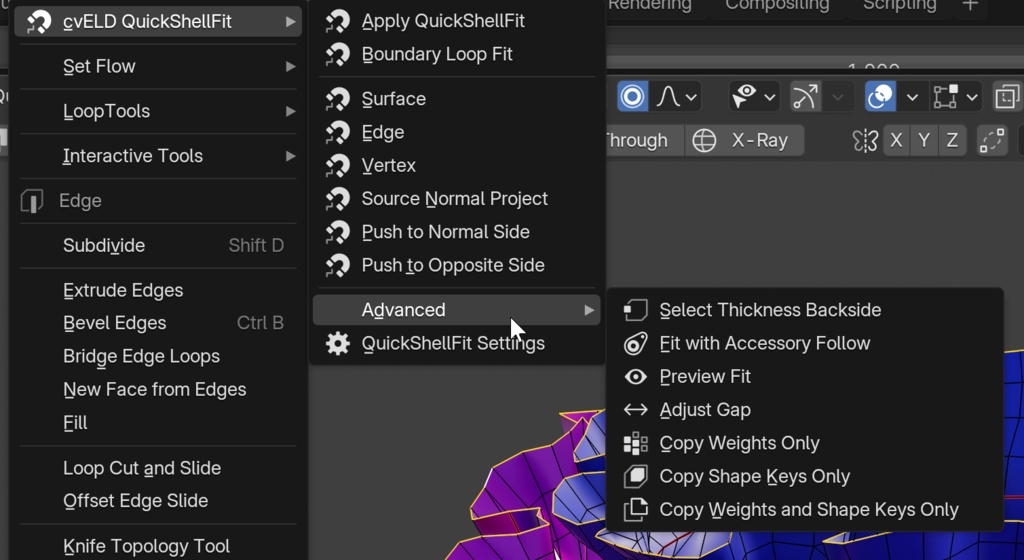Click the Source Normal Project icon

[338, 198]
